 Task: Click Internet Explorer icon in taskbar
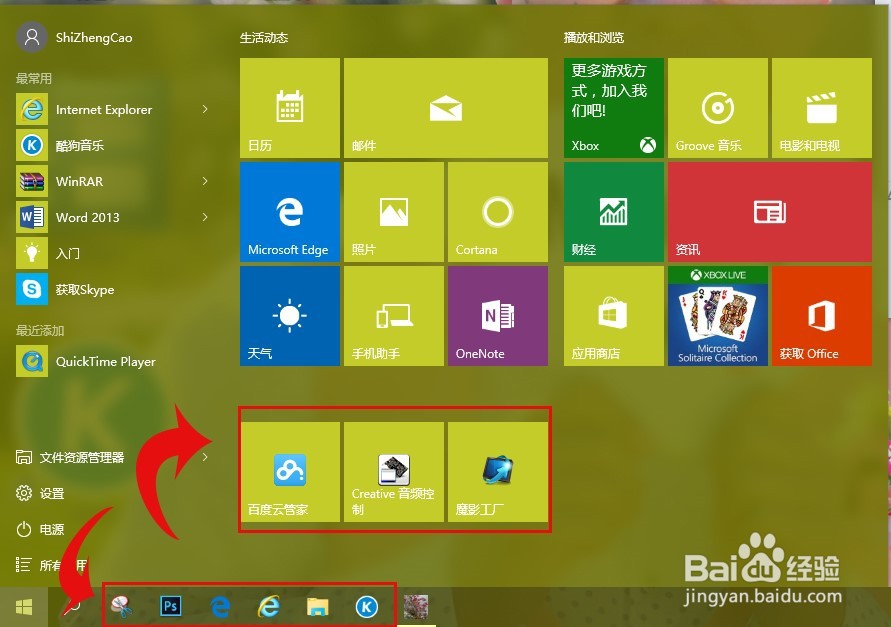click(x=269, y=607)
